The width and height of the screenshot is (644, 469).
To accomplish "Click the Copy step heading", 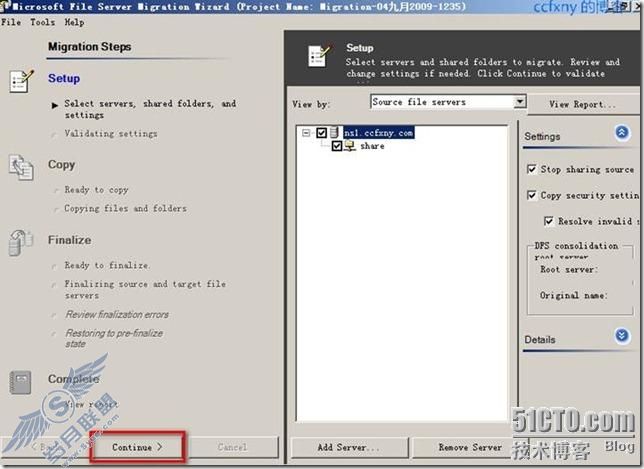I will (x=62, y=164).
